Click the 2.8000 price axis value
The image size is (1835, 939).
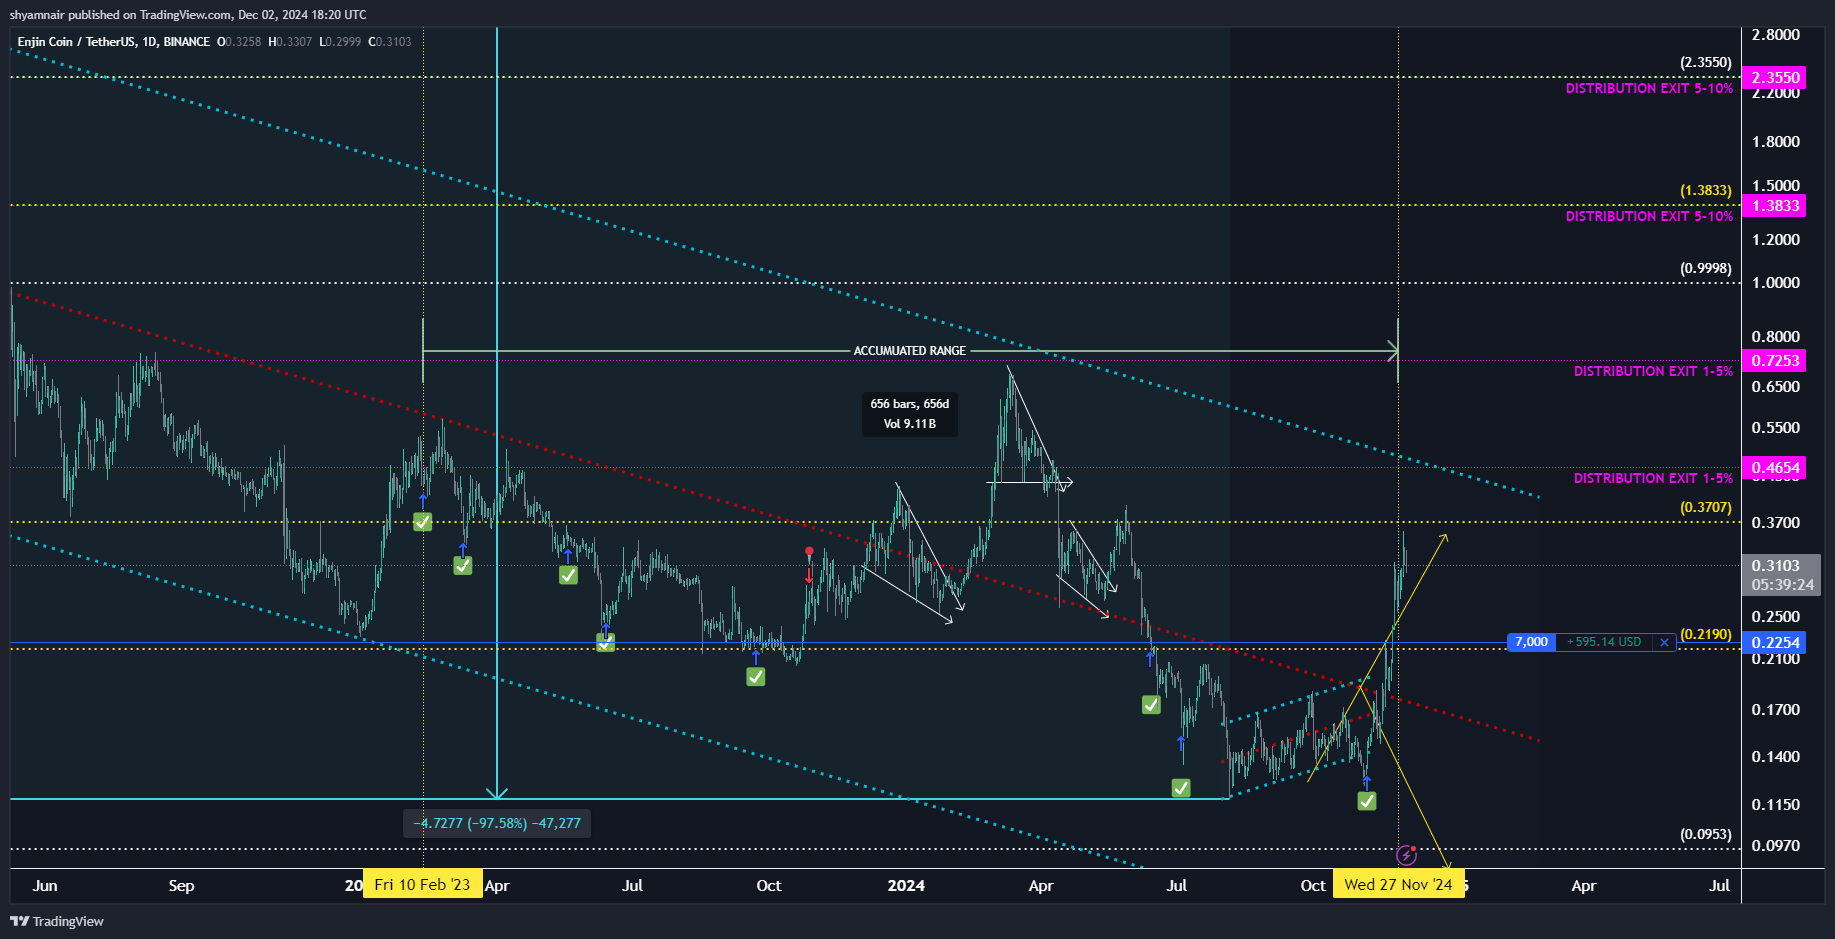click(1775, 35)
